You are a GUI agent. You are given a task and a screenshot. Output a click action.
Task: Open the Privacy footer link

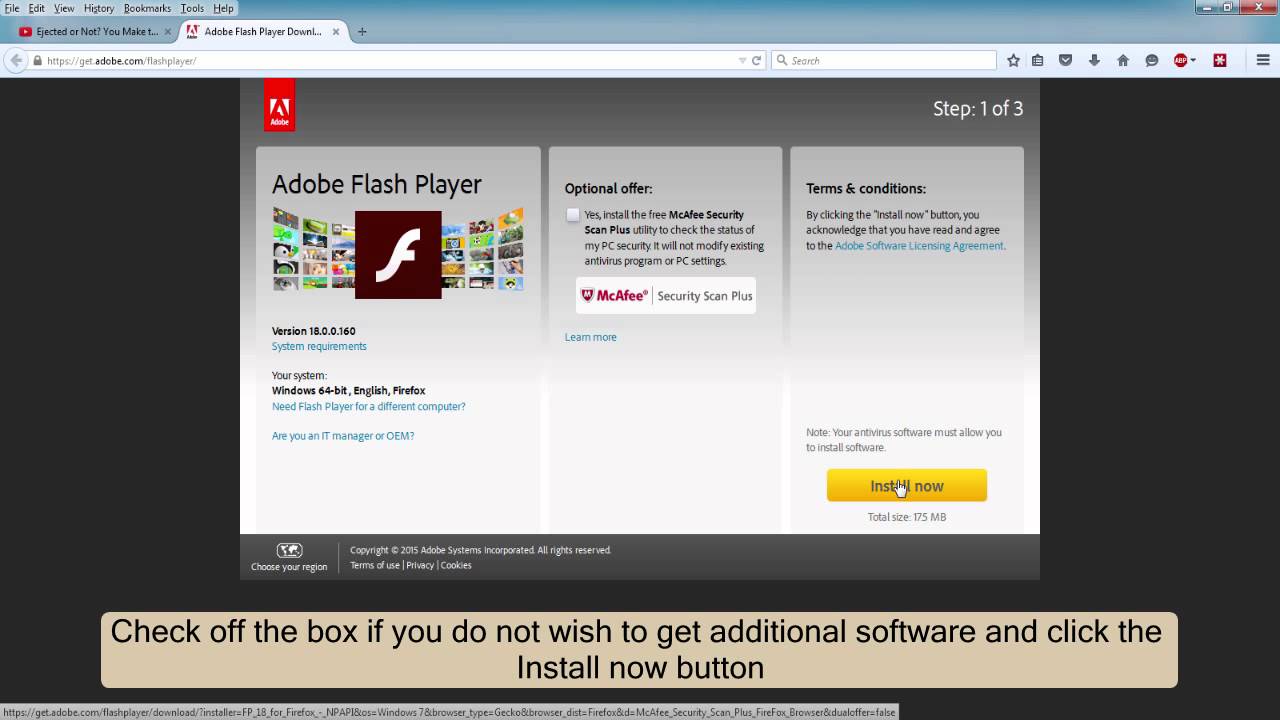[x=420, y=565]
